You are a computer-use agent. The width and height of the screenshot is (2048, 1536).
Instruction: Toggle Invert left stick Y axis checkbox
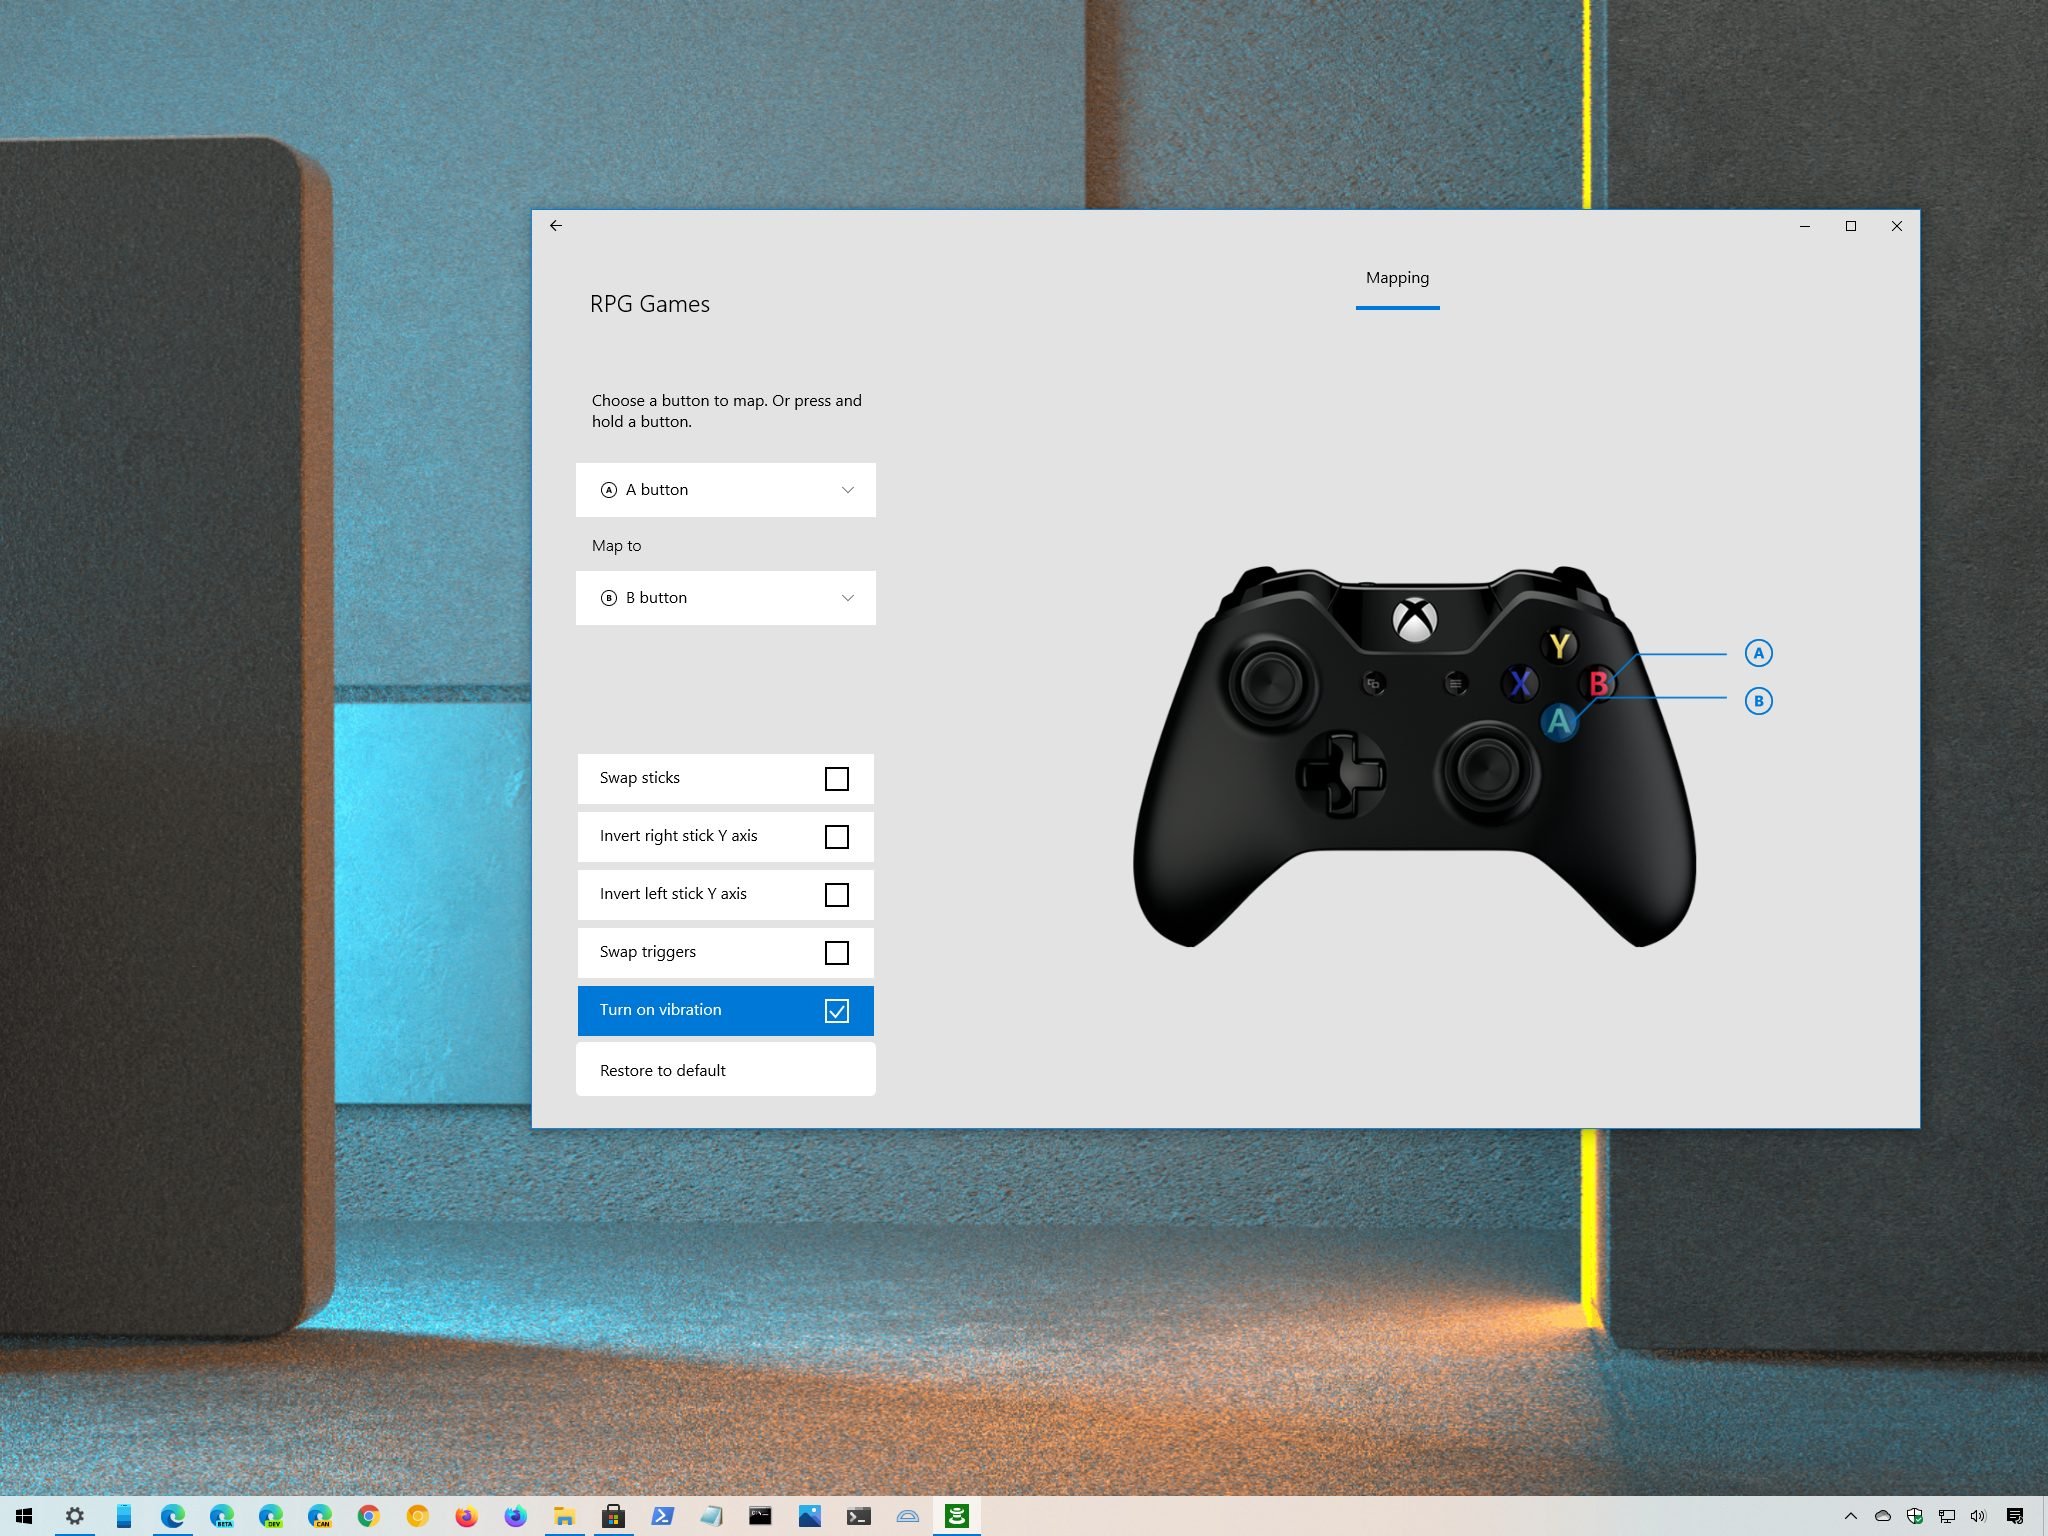(x=837, y=894)
